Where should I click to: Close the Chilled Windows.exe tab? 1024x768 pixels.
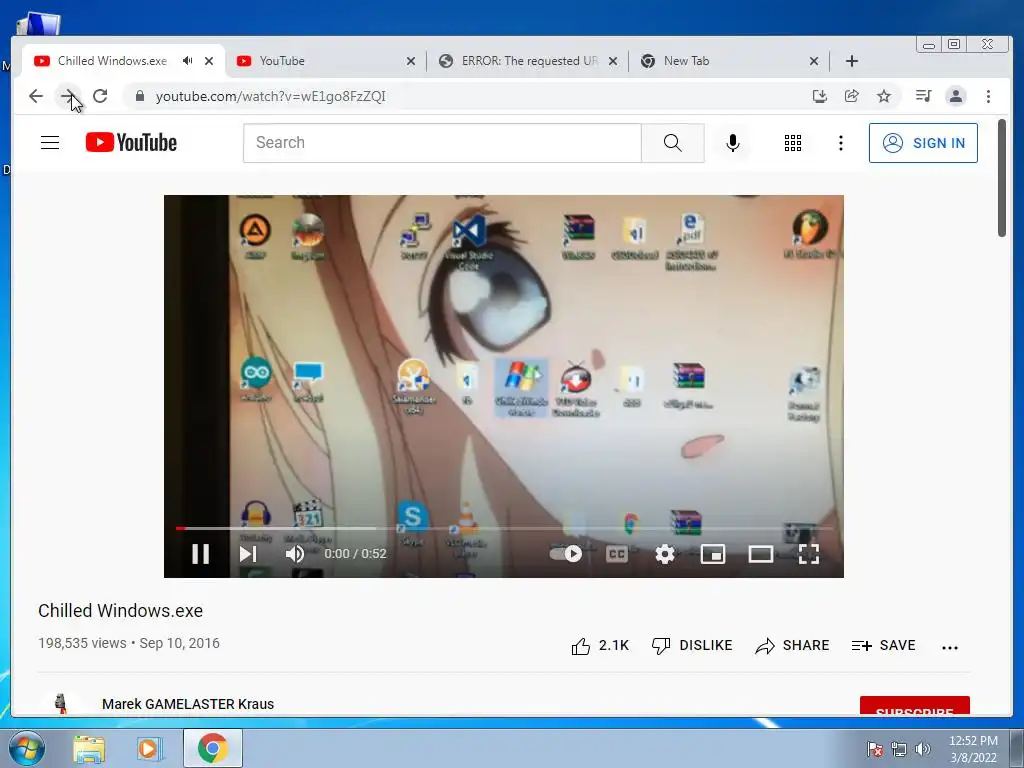(x=209, y=61)
